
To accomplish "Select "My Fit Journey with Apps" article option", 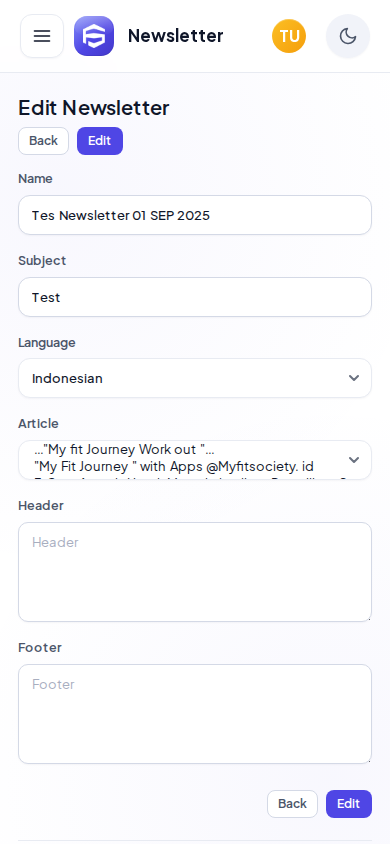I will 174,466.
